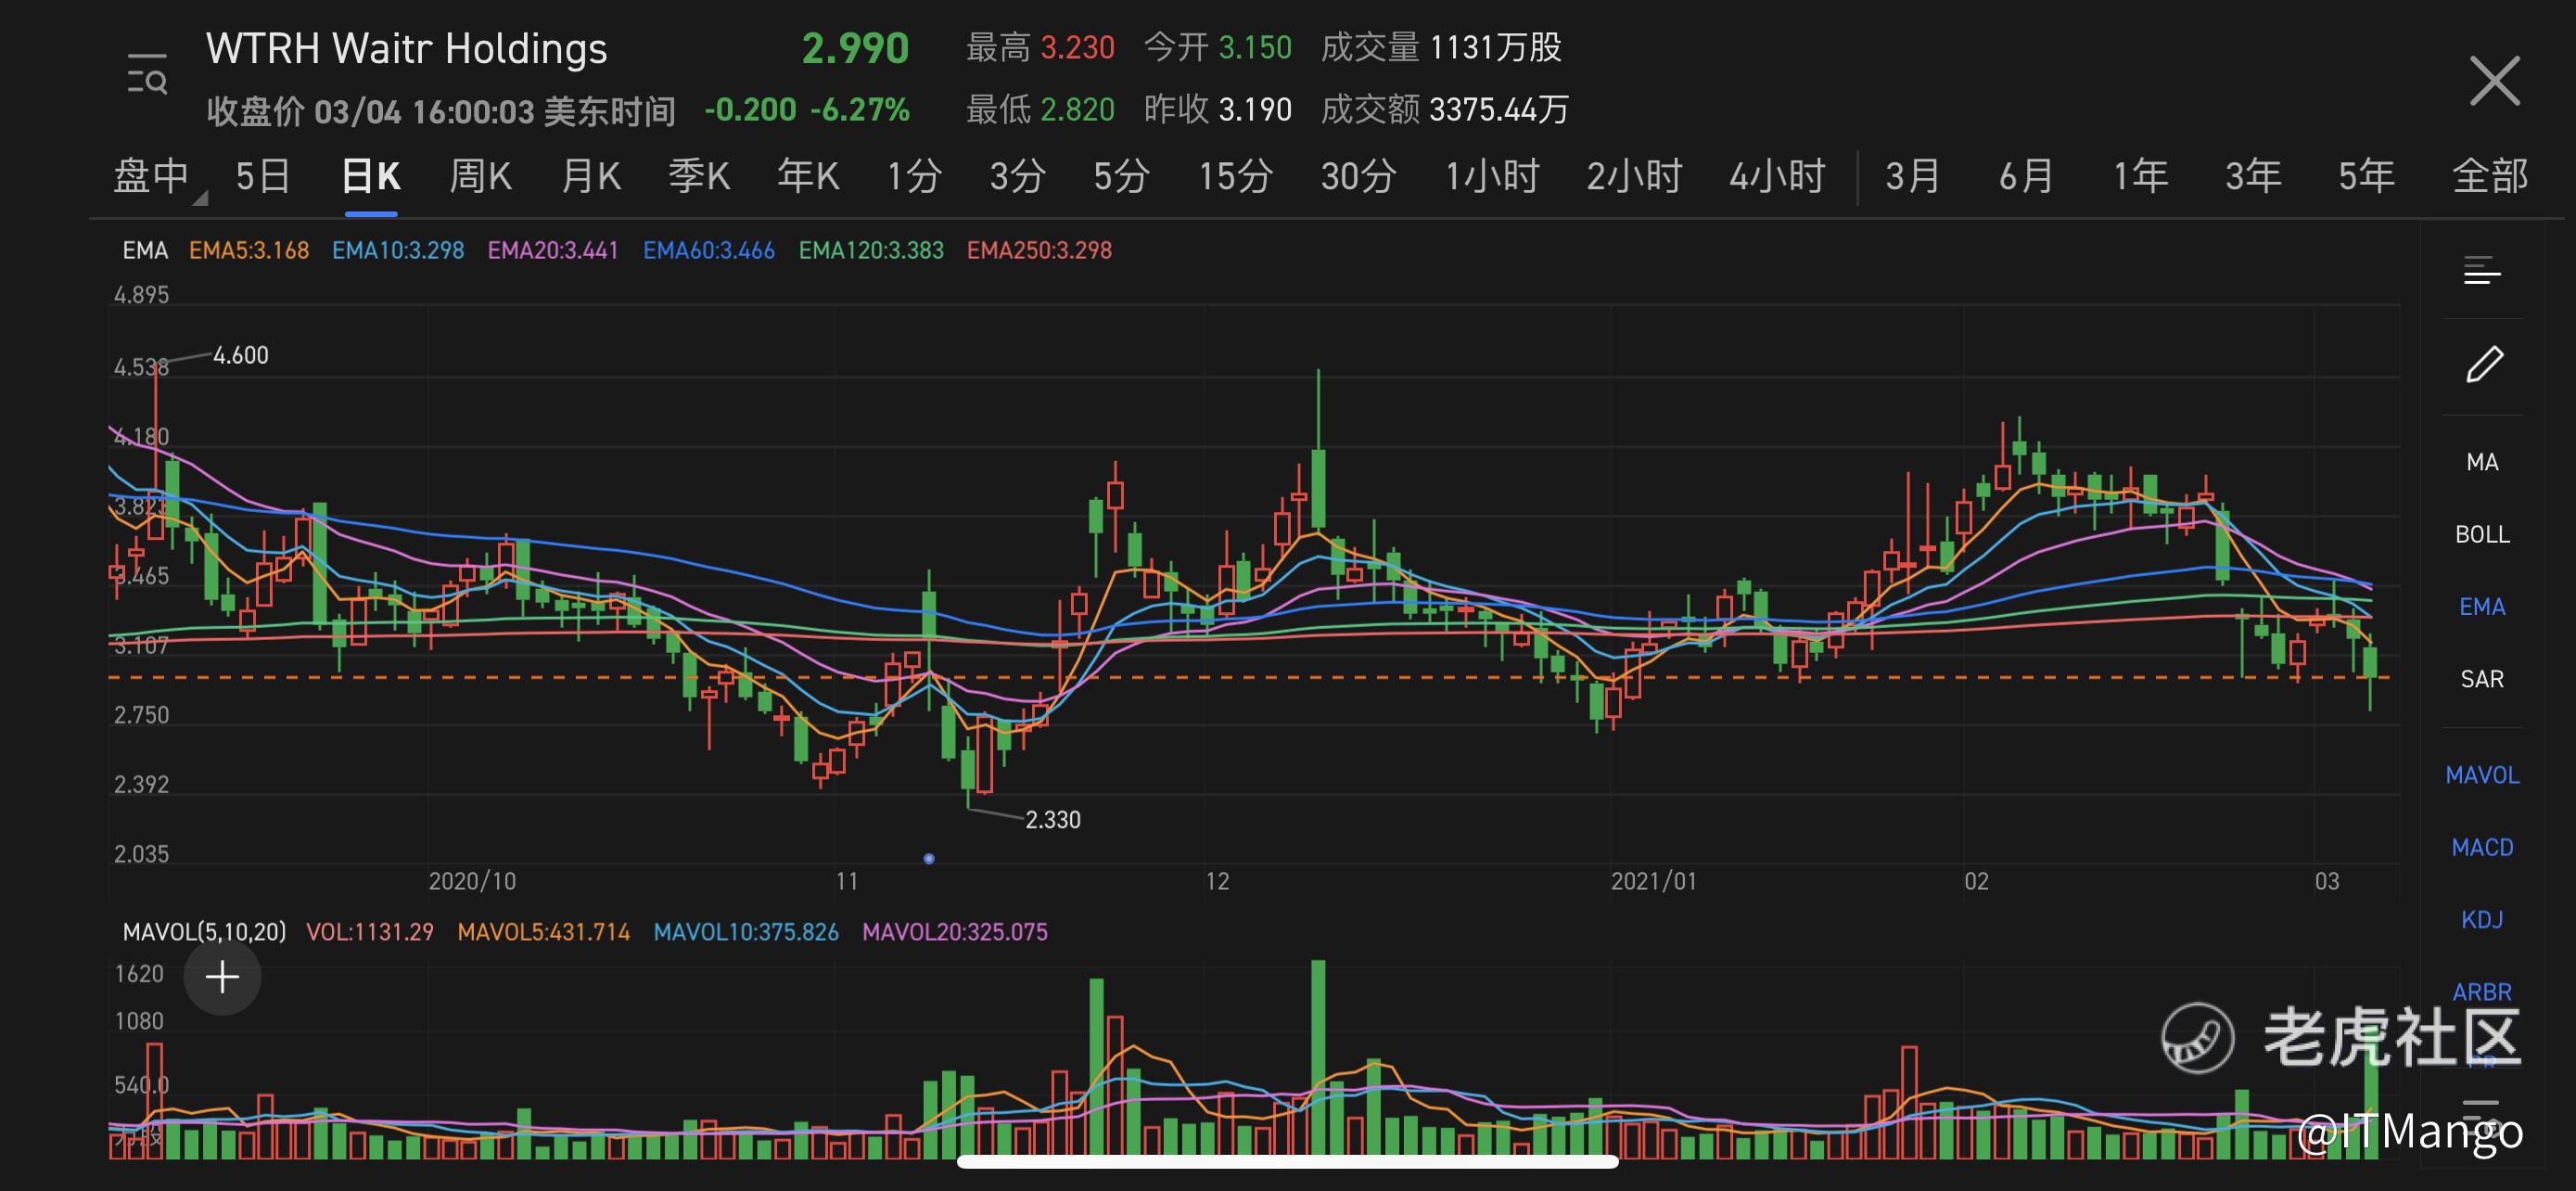2576x1191 pixels.
Task: Choose the 15分 interval
Action: tap(1236, 177)
